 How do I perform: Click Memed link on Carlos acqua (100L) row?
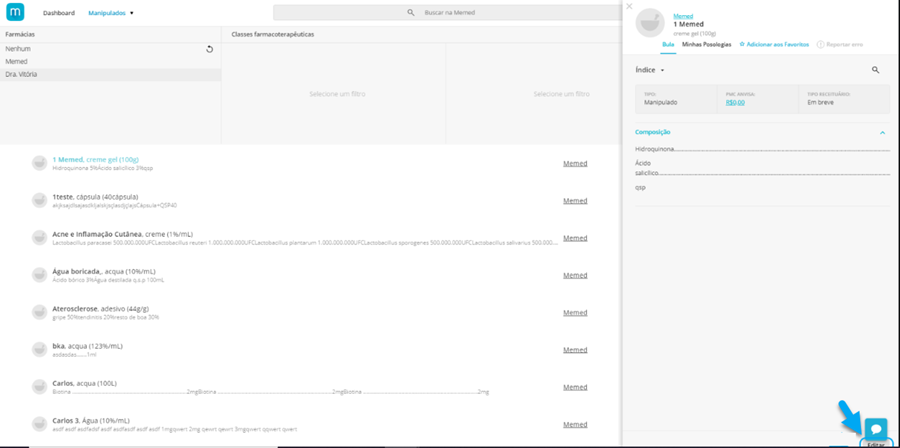[x=575, y=387]
